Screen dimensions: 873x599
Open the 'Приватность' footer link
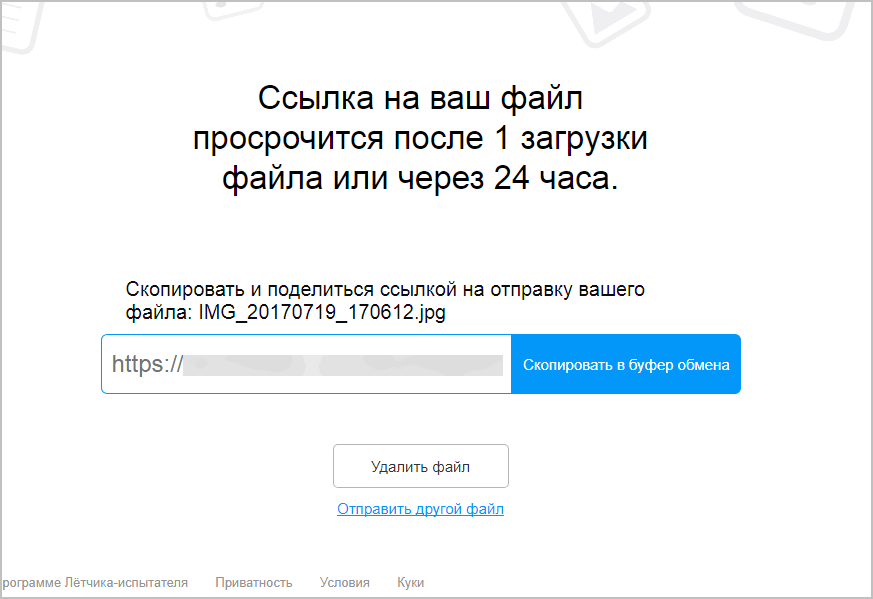click(x=253, y=582)
